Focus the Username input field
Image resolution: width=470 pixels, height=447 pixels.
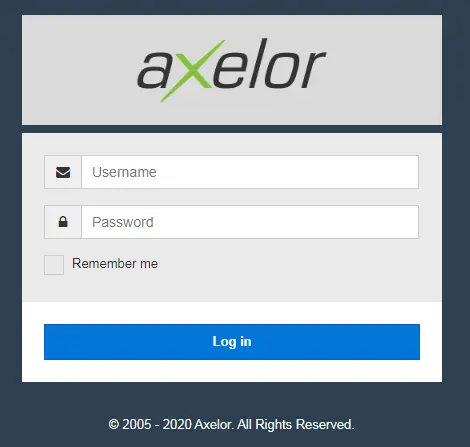(250, 172)
